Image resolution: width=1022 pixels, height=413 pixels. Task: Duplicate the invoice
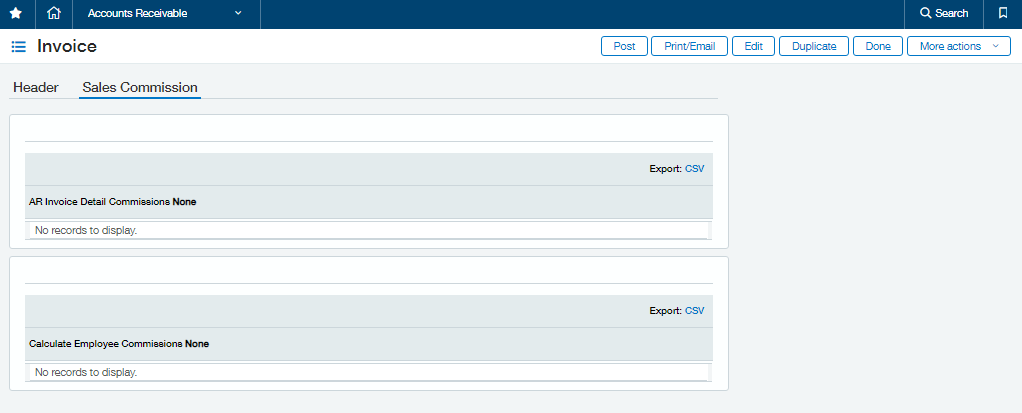click(x=814, y=46)
